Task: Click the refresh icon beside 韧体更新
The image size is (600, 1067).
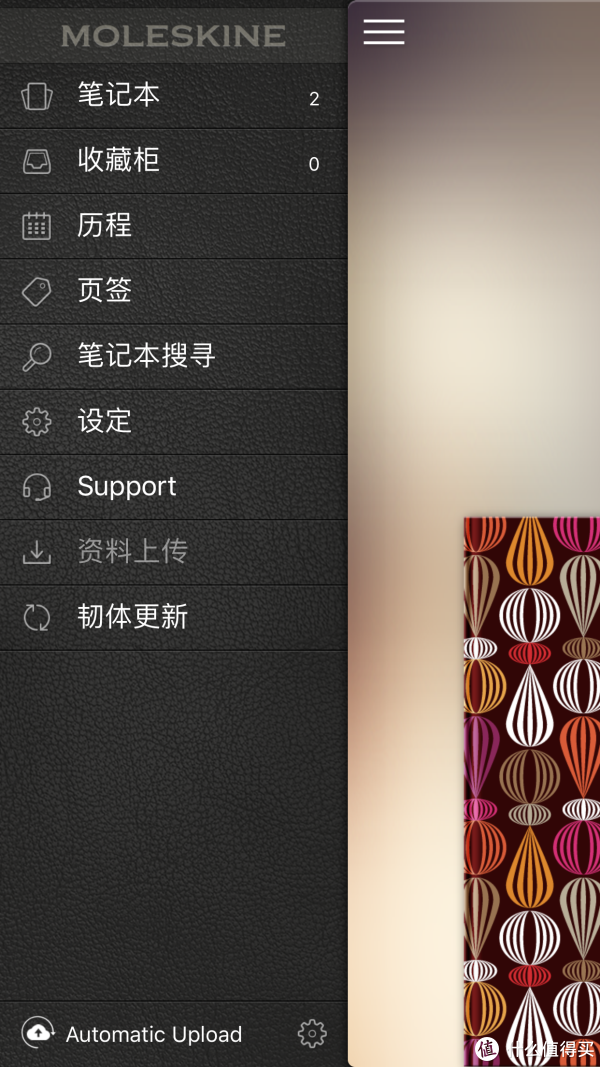Action: [x=37, y=617]
